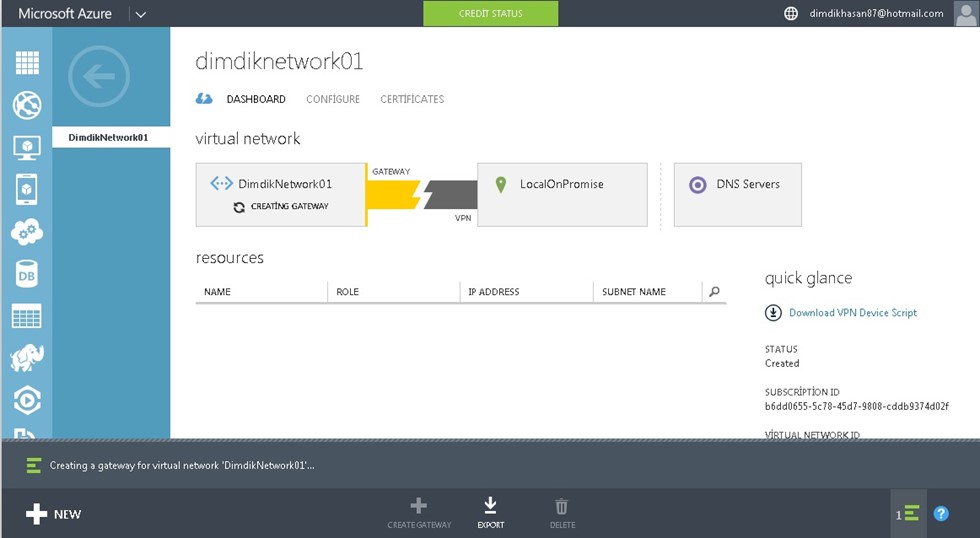980x538 pixels.
Task: Click the Created status value
Action: (x=782, y=363)
